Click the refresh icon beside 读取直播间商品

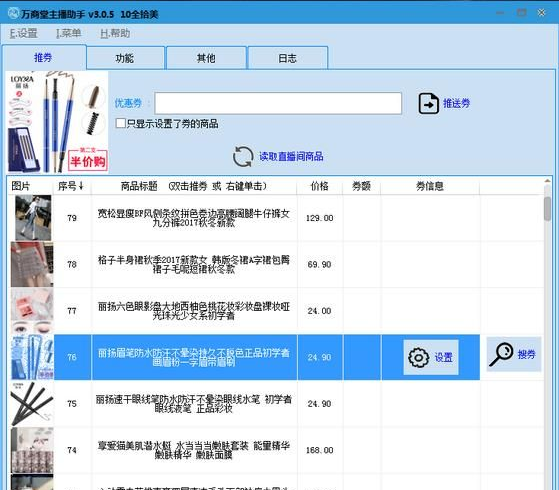click(x=243, y=157)
